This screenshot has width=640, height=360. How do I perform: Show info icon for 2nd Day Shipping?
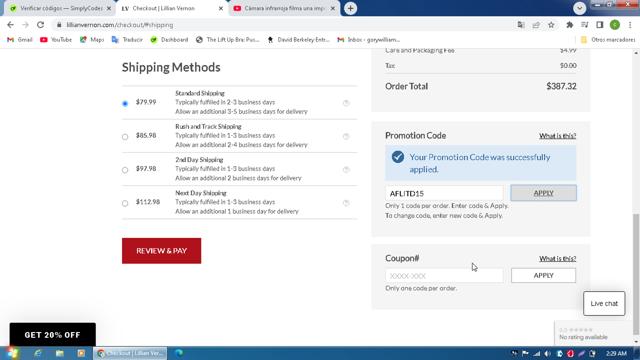click(346, 169)
